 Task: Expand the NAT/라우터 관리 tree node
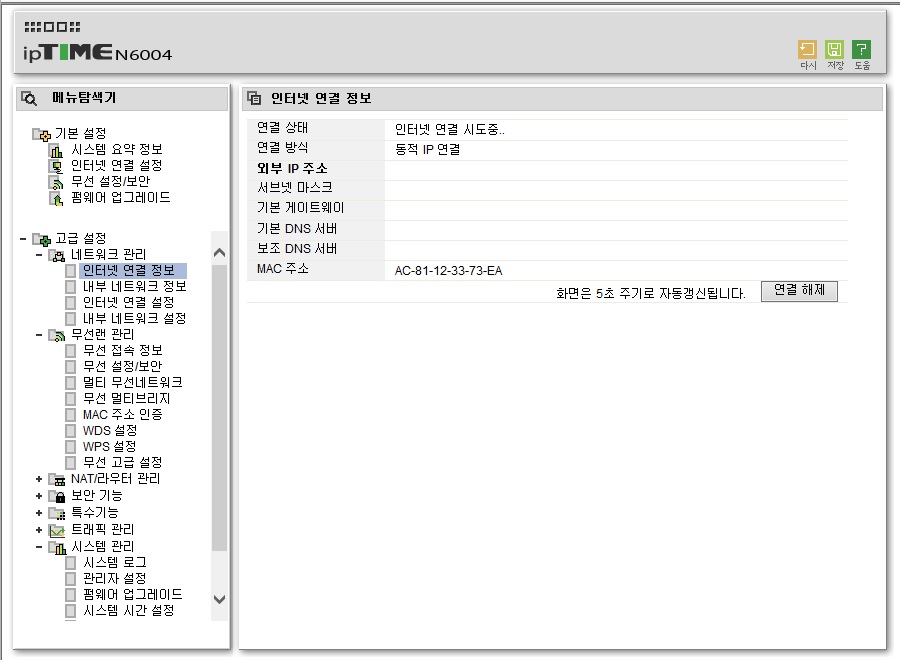pyautogui.click(x=39, y=479)
